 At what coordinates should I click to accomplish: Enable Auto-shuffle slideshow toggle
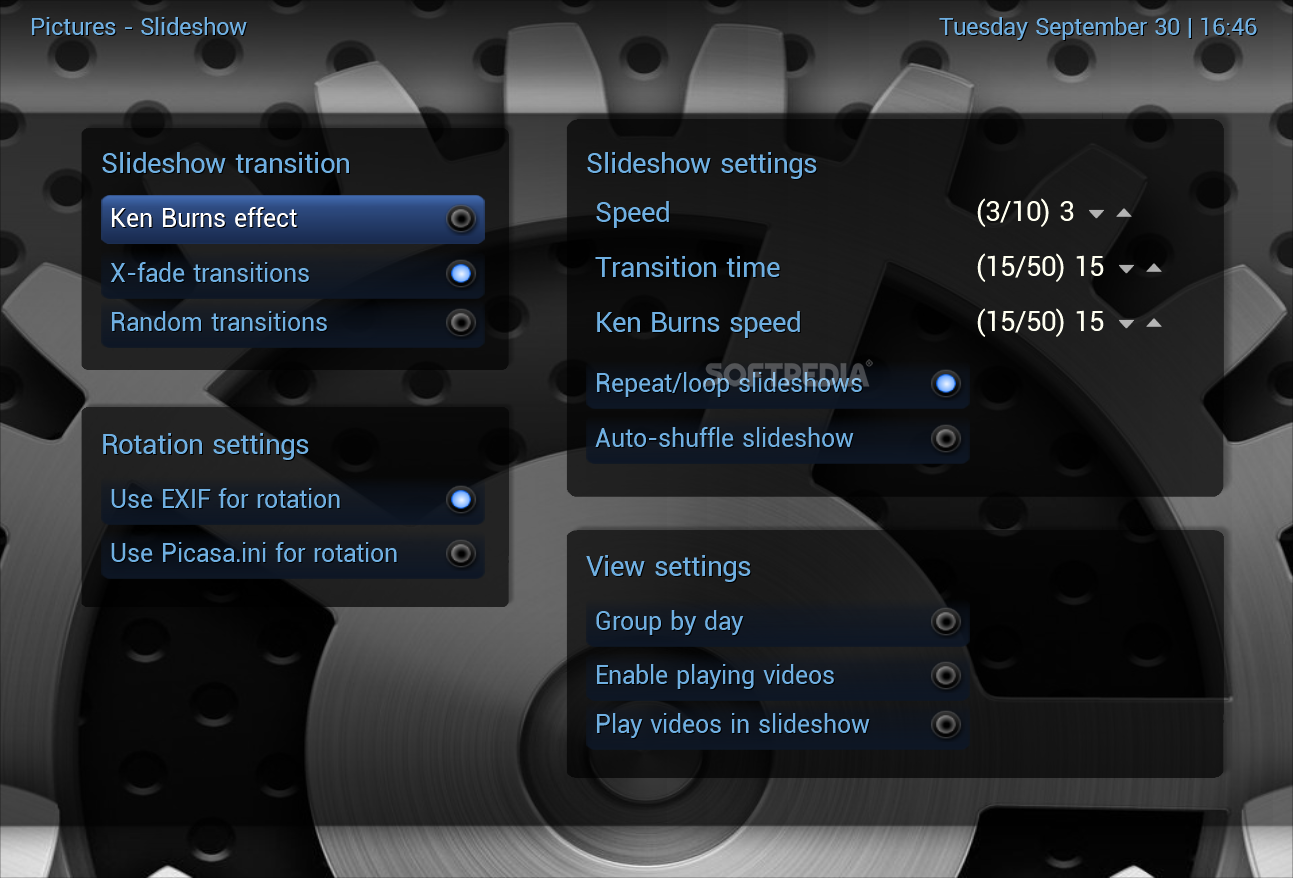point(945,438)
